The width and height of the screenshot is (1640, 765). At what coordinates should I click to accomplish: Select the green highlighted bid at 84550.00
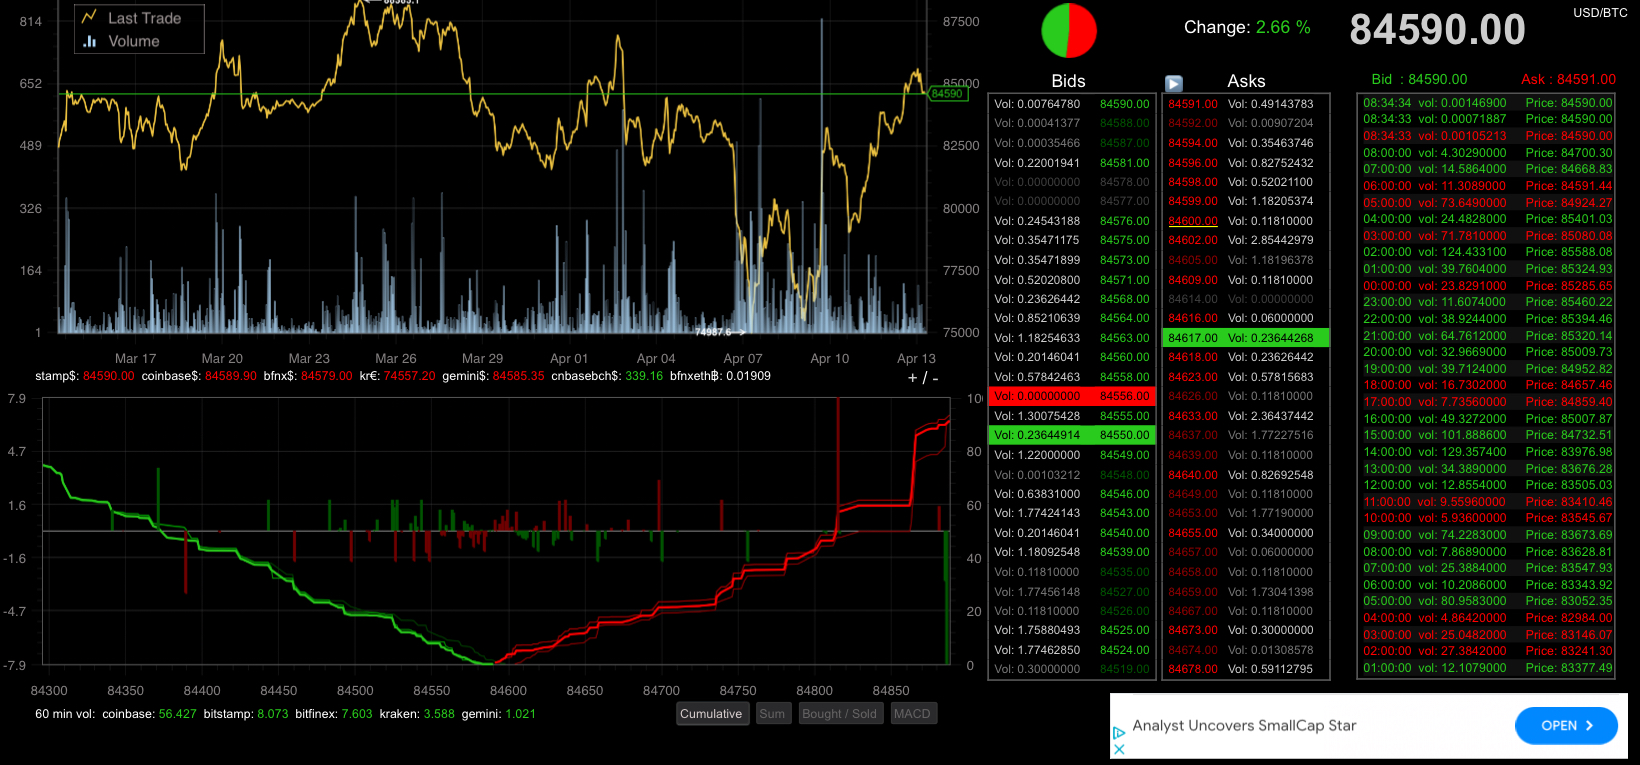coord(1072,435)
